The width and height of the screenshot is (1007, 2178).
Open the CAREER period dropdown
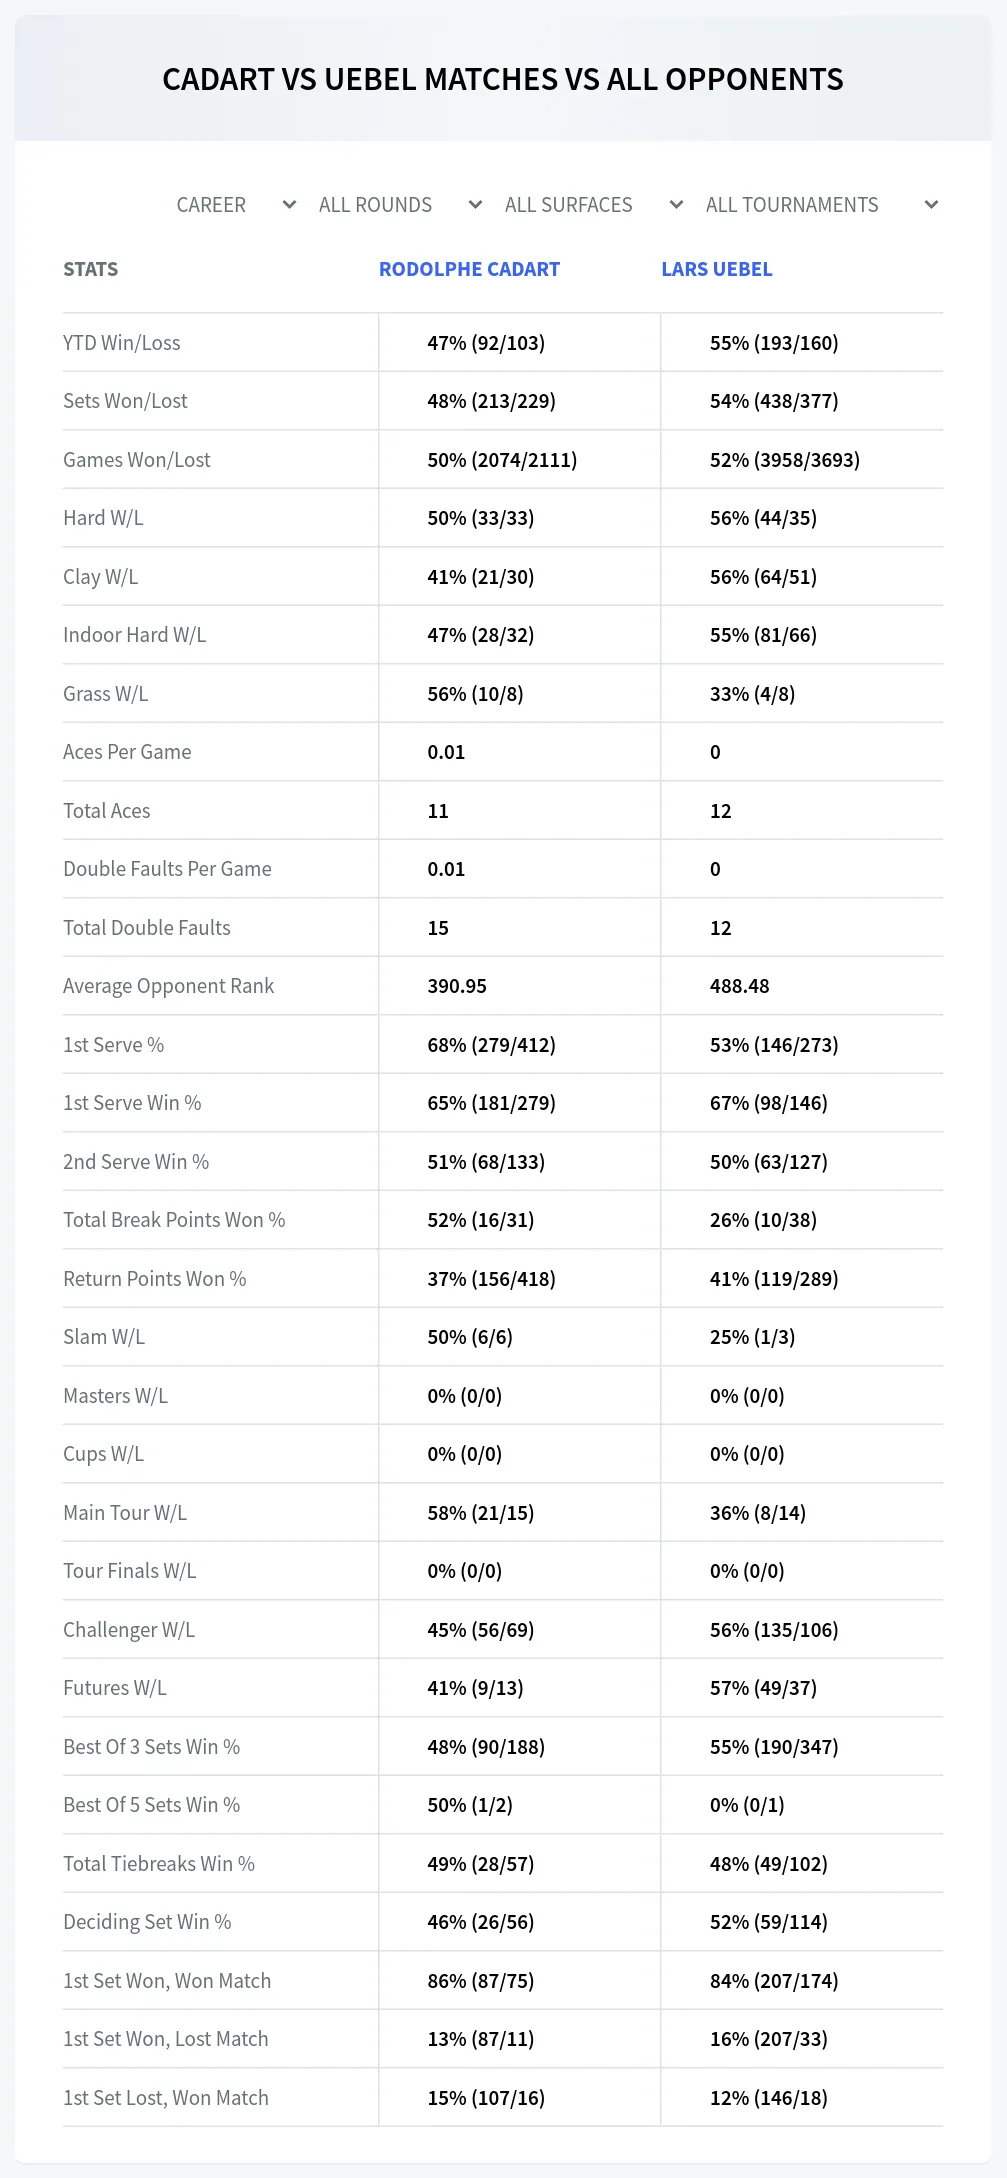click(x=237, y=205)
